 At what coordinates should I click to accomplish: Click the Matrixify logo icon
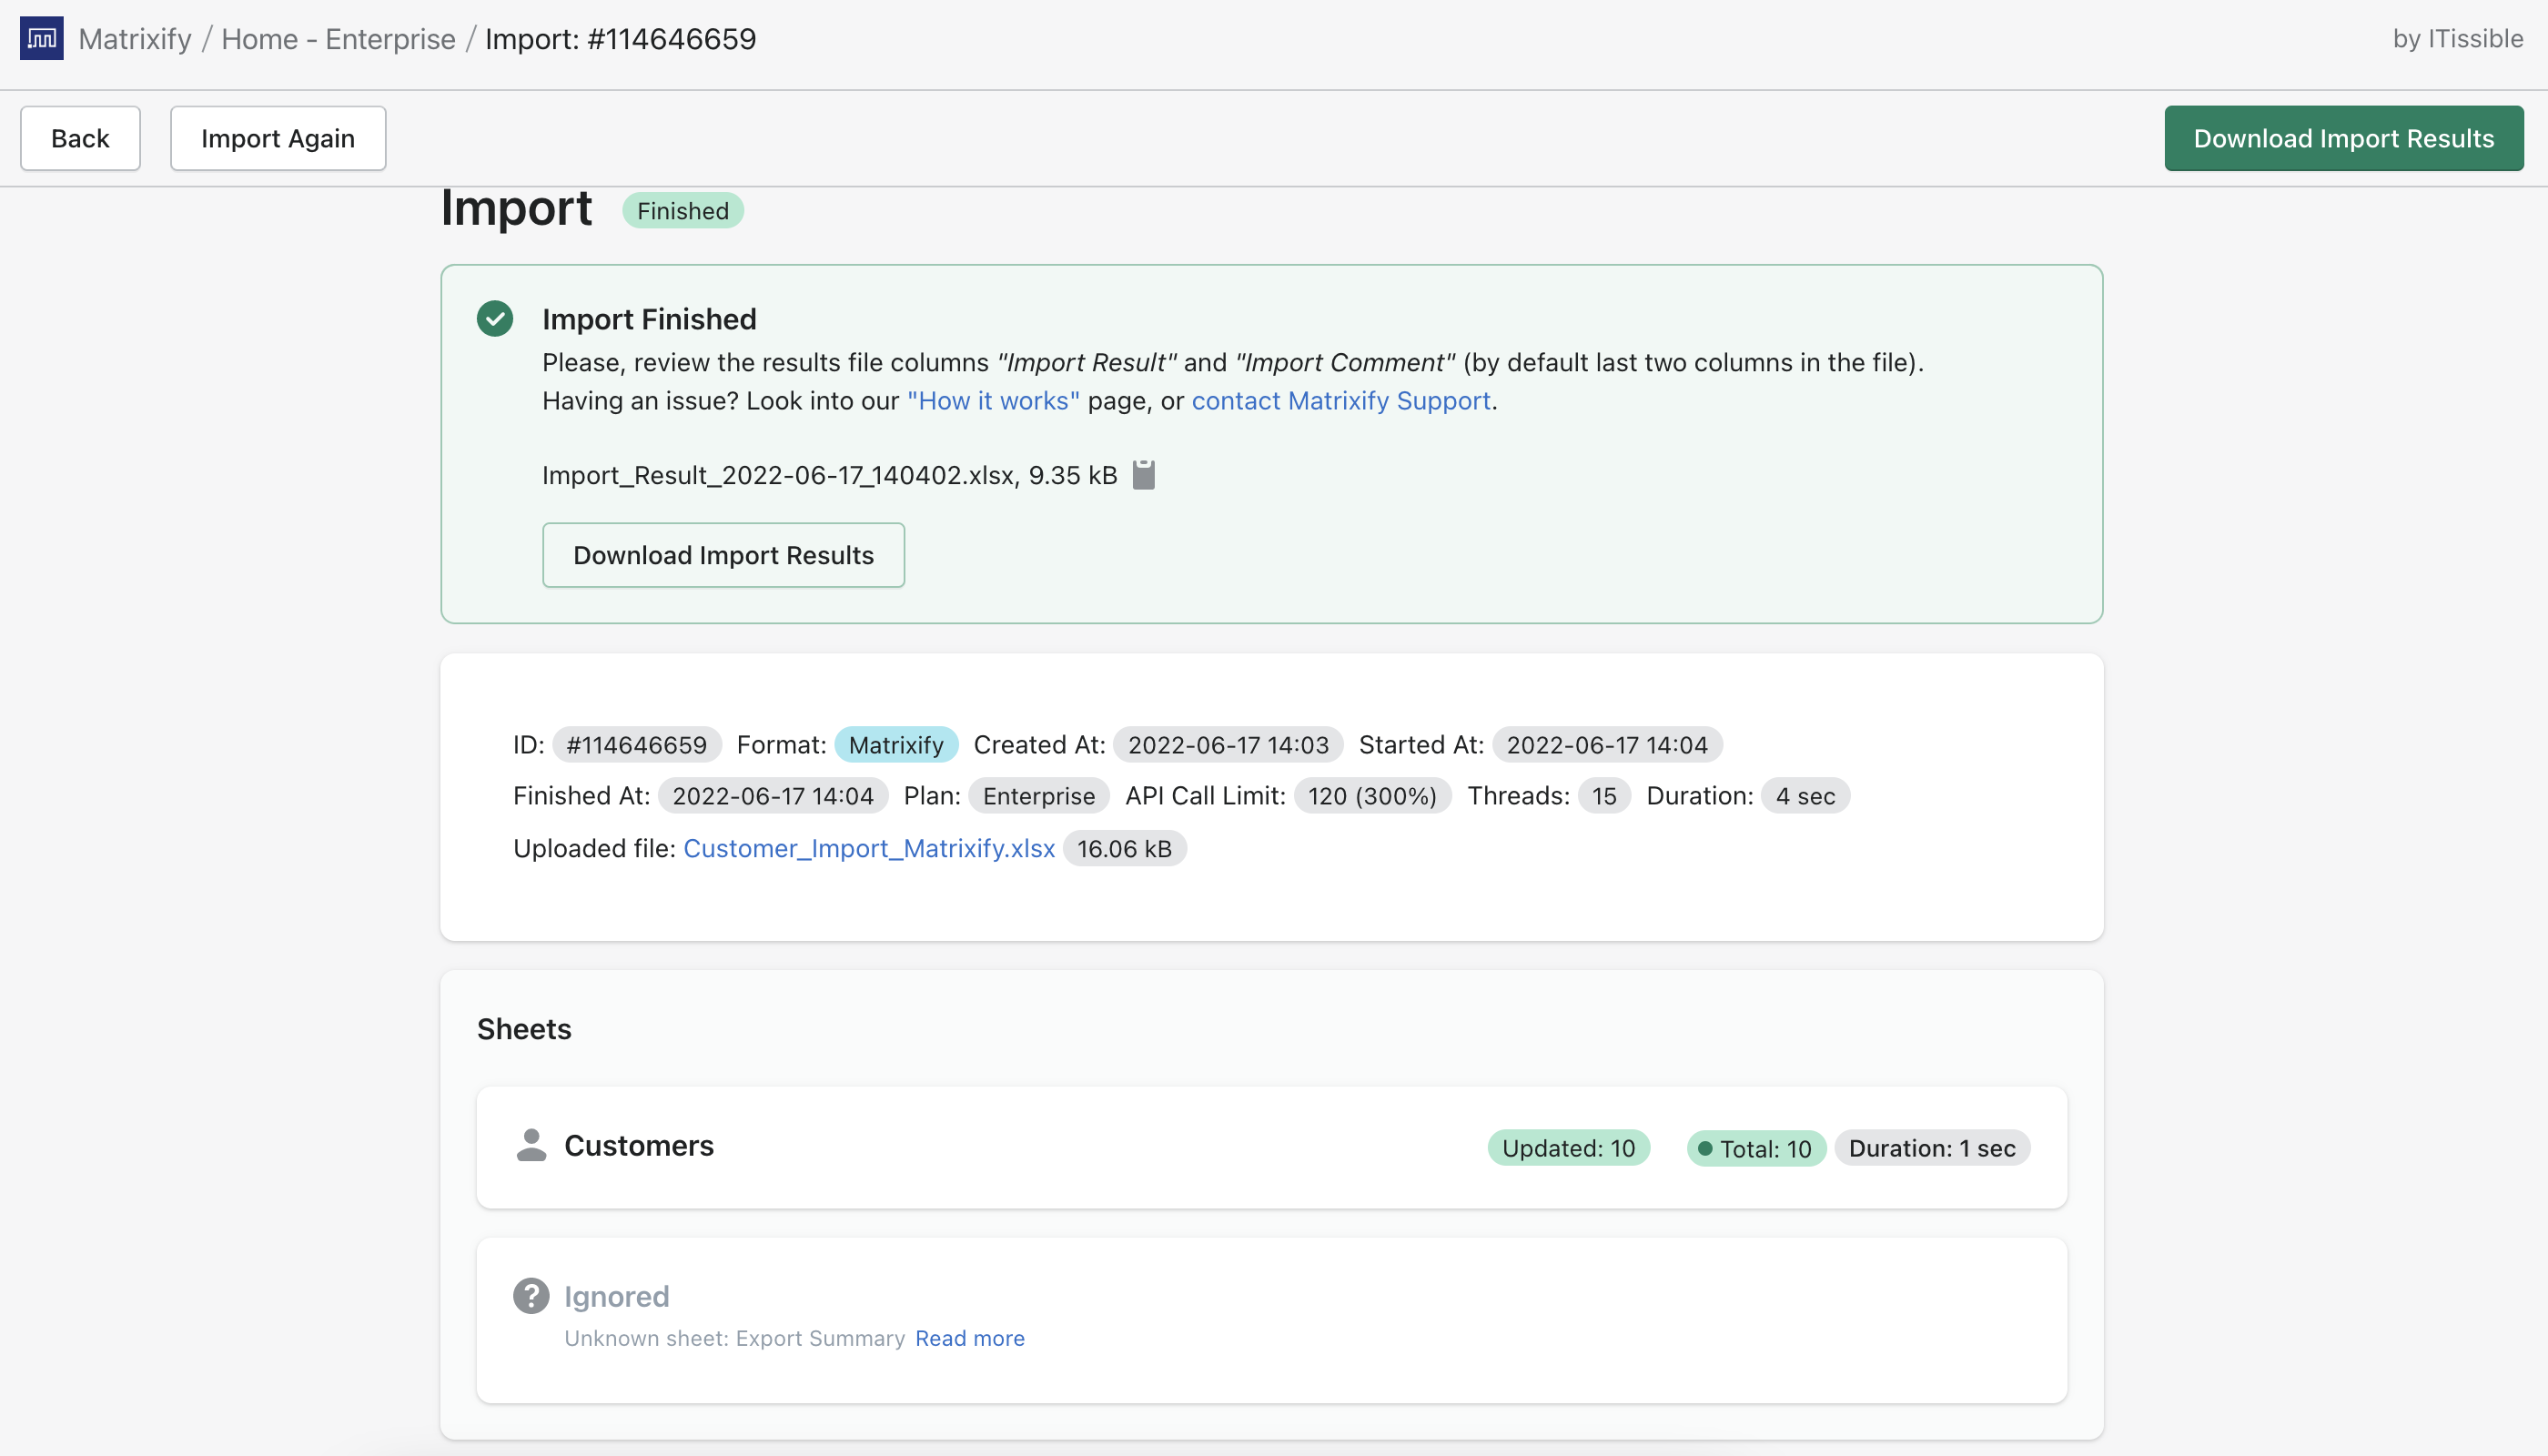click(41, 38)
